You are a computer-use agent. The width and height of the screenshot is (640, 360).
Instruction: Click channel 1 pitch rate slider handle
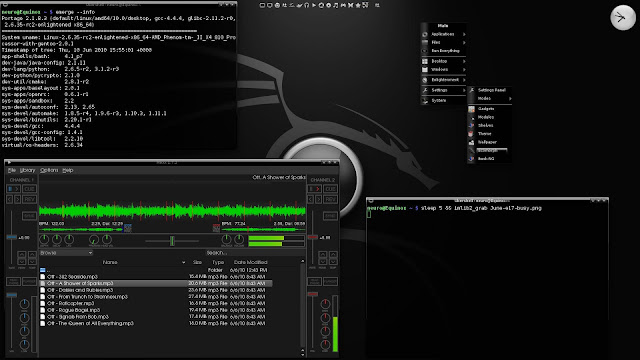coord(12,237)
